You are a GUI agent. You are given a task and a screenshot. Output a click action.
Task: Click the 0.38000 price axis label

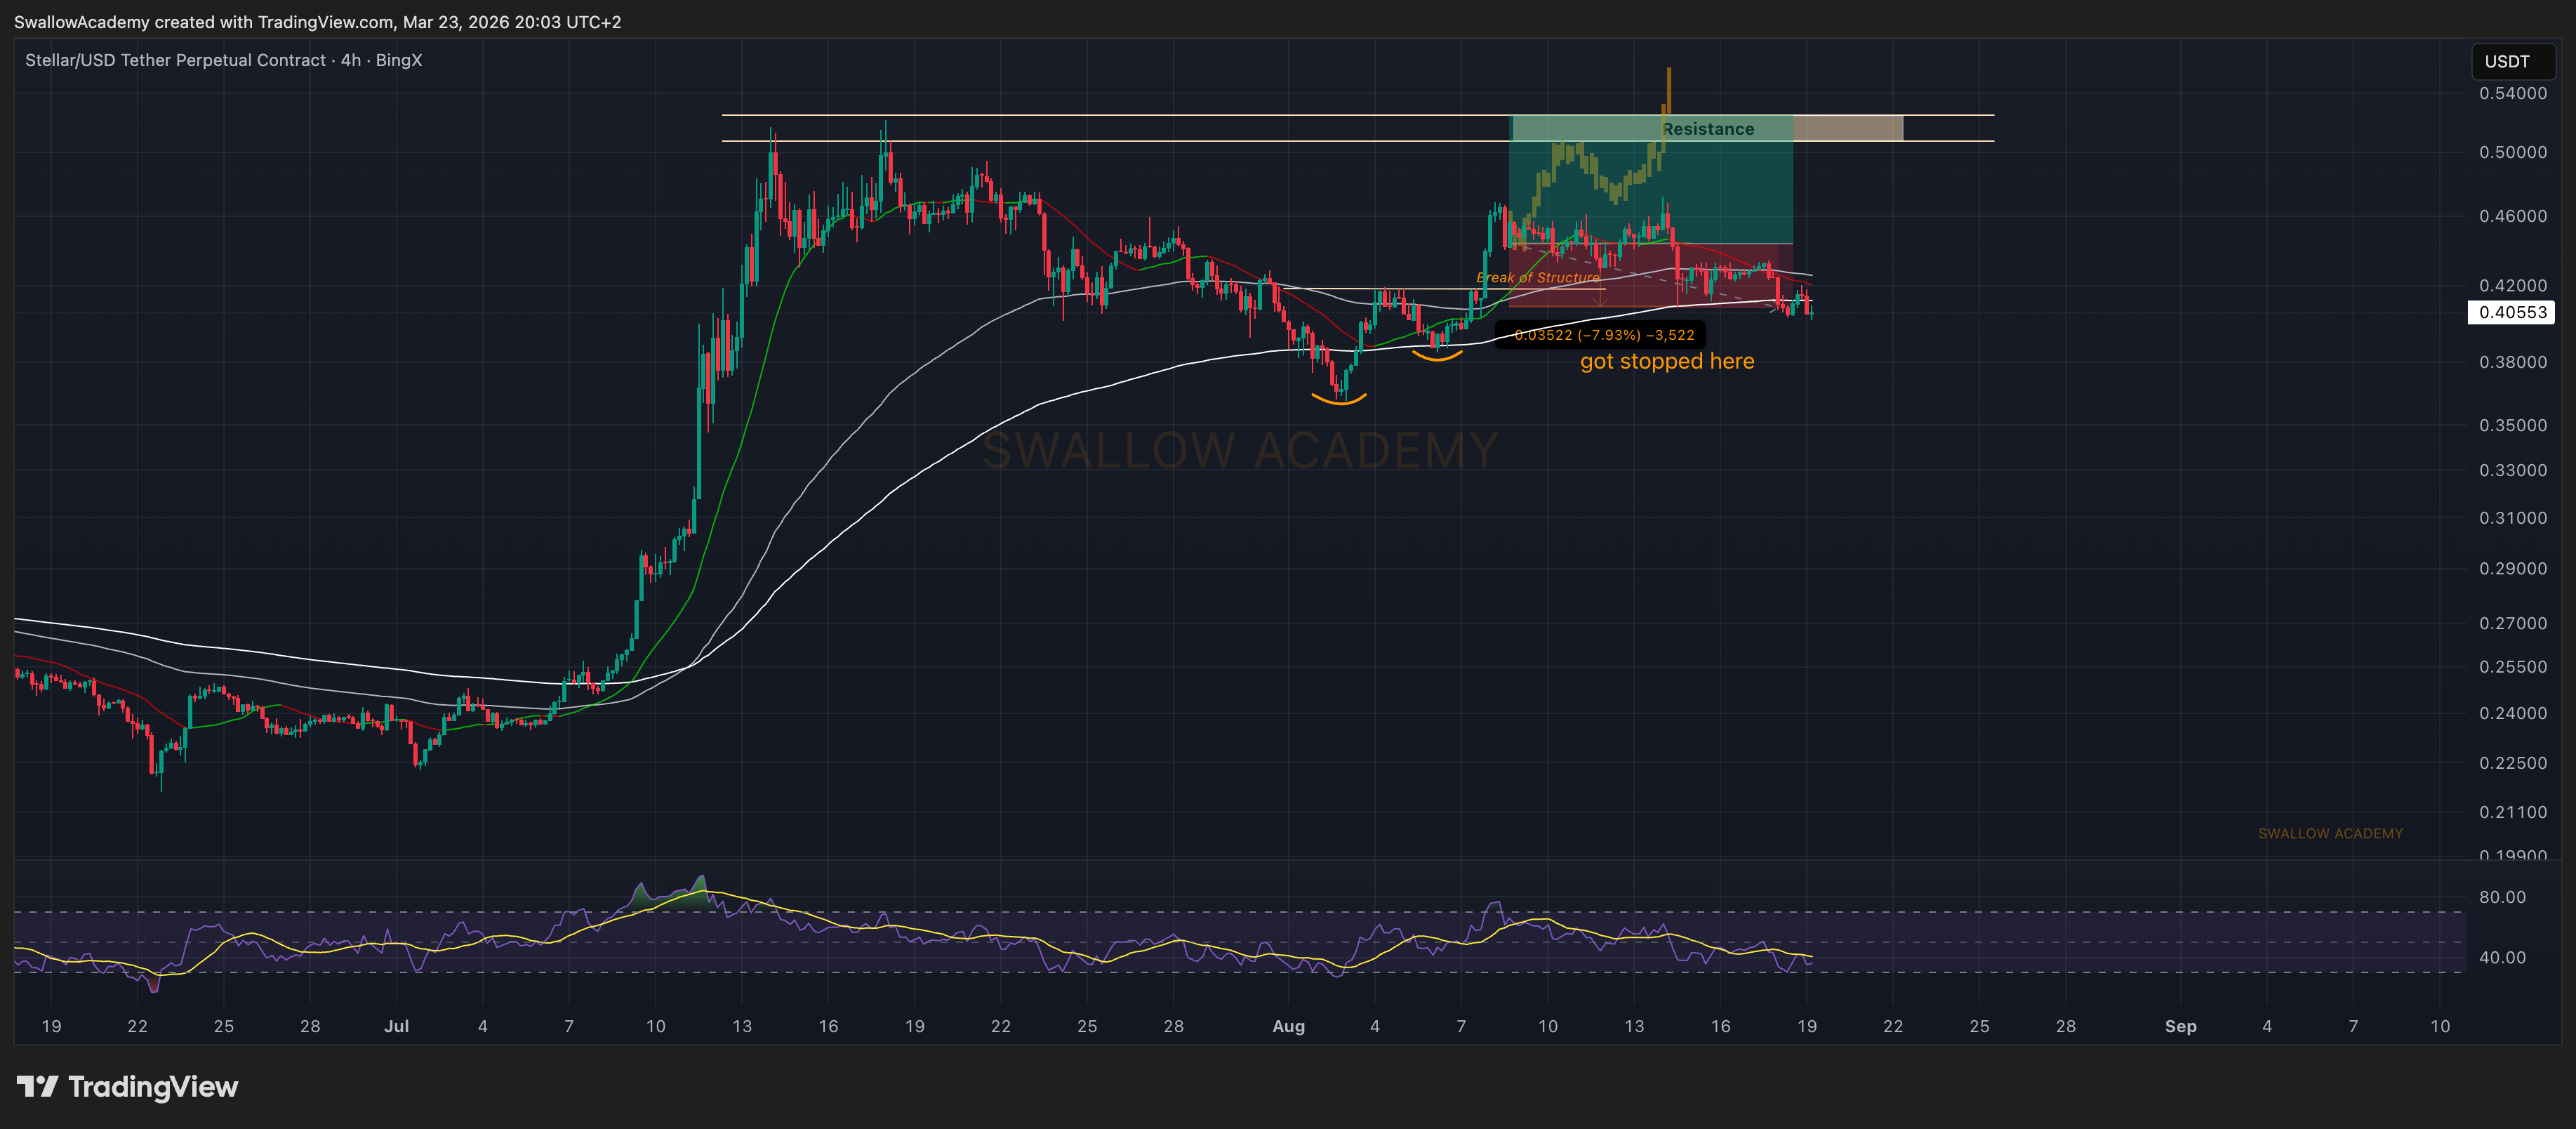tap(2513, 362)
